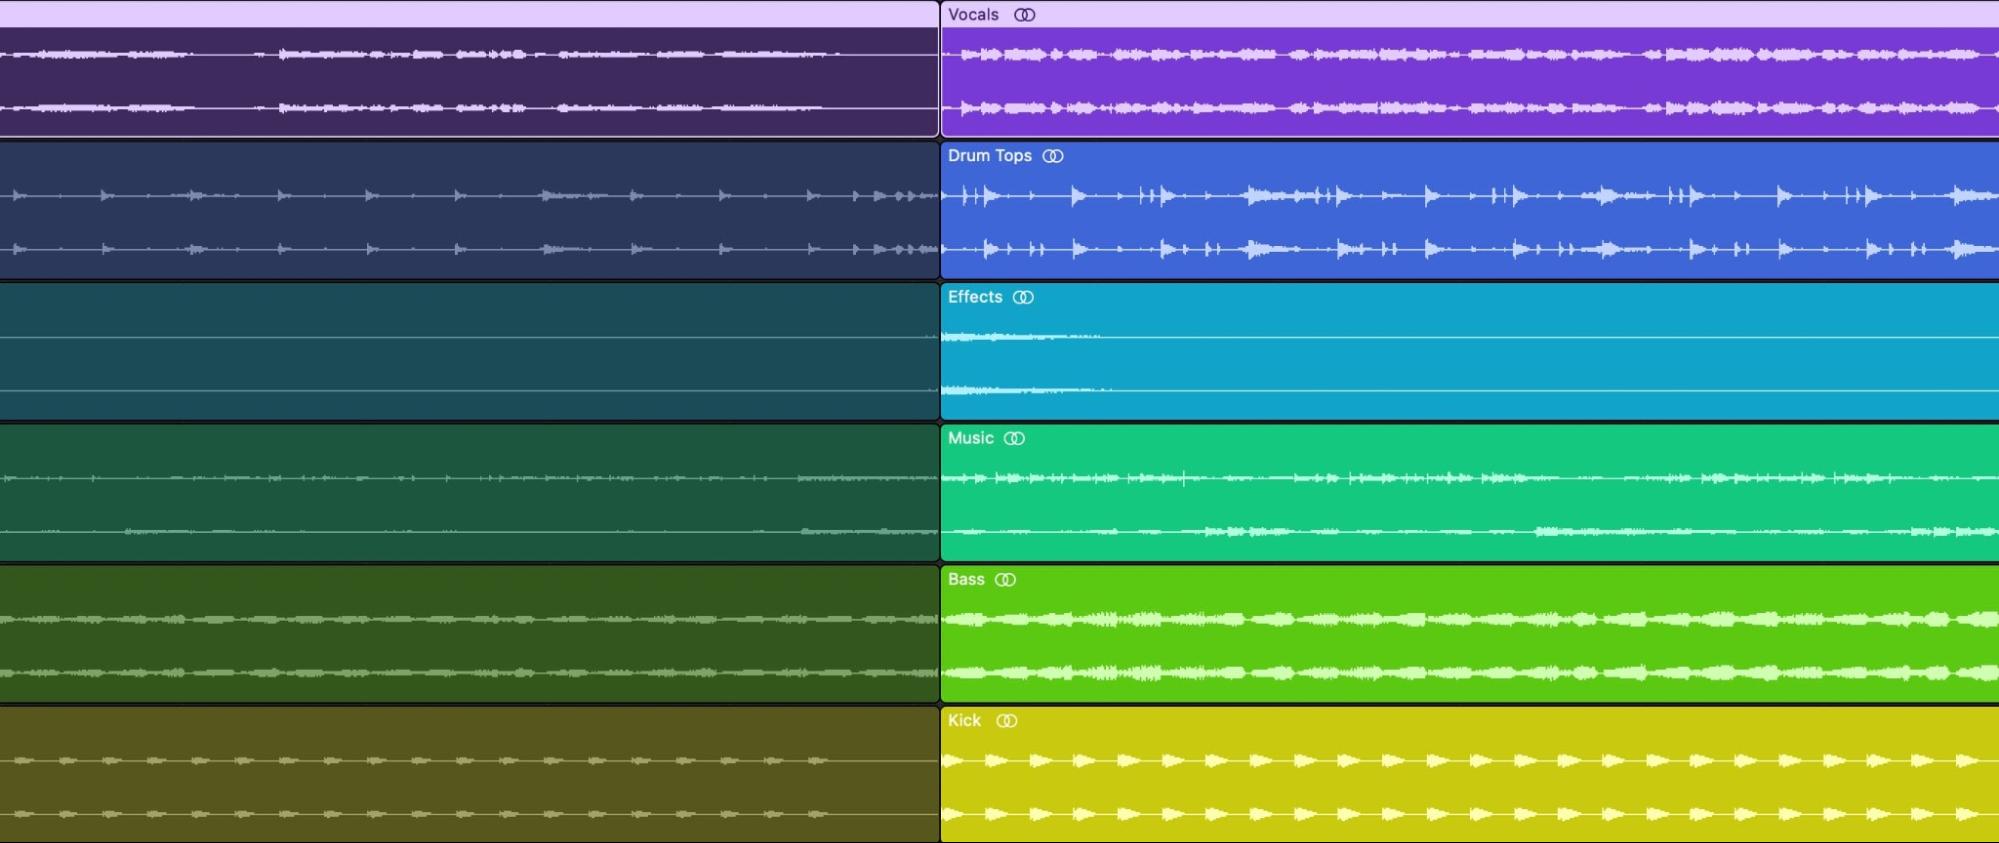The height and width of the screenshot is (843, 1999).
Task: Click the loop icon on Music region
Action: click(x=1014, y=438)
